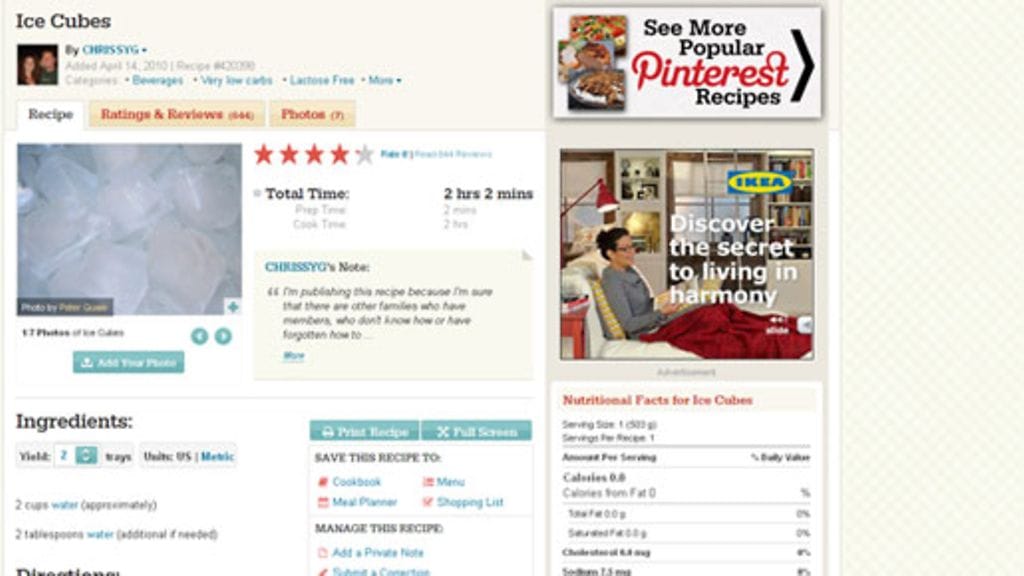Click CHRISSYG's profile avatar picture
This screenshot has width=1024, height=576.
[x=37, y=65]
